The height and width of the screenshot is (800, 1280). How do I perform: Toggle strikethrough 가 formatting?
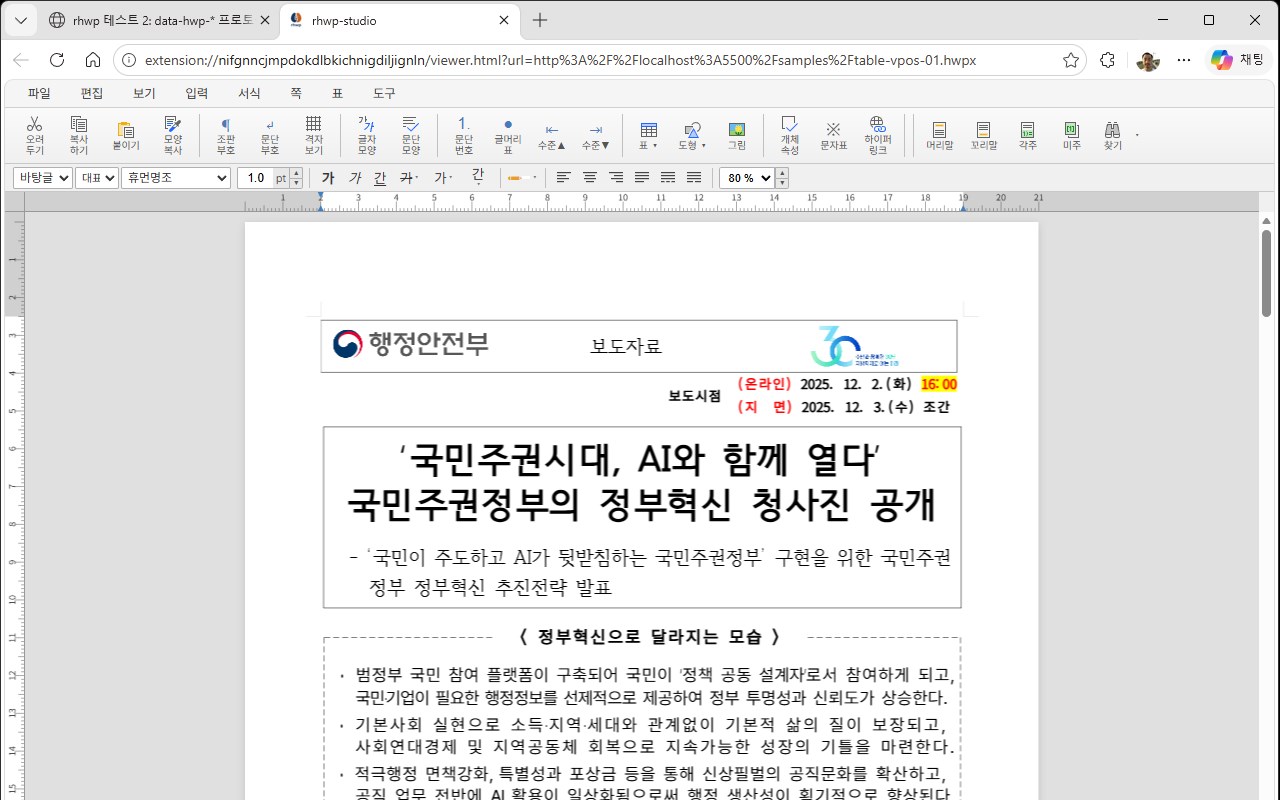pos(407,178)
